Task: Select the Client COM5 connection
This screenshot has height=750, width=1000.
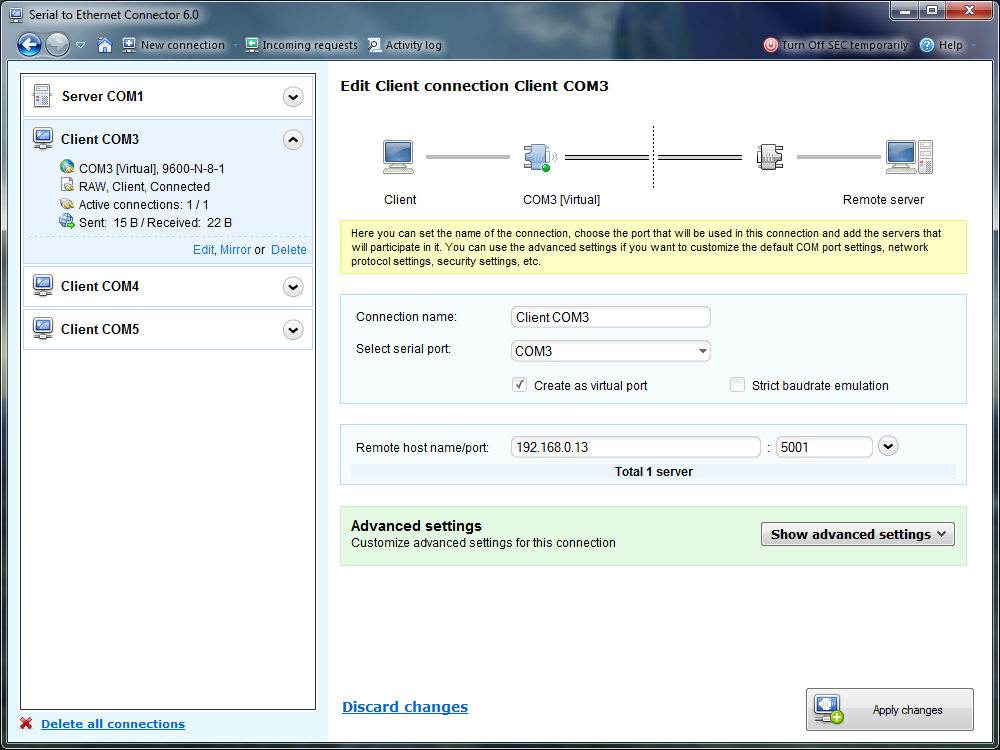Action: (168, 330)
